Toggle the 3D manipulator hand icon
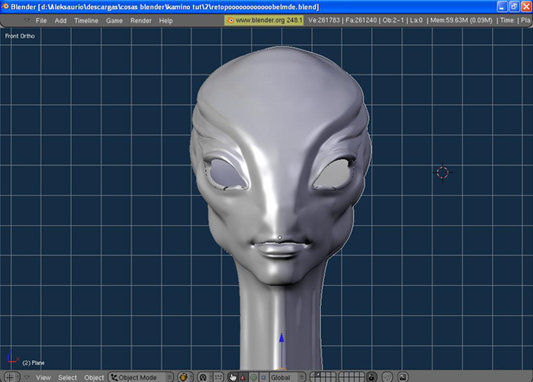533x382 pixels. coord(233,377)
